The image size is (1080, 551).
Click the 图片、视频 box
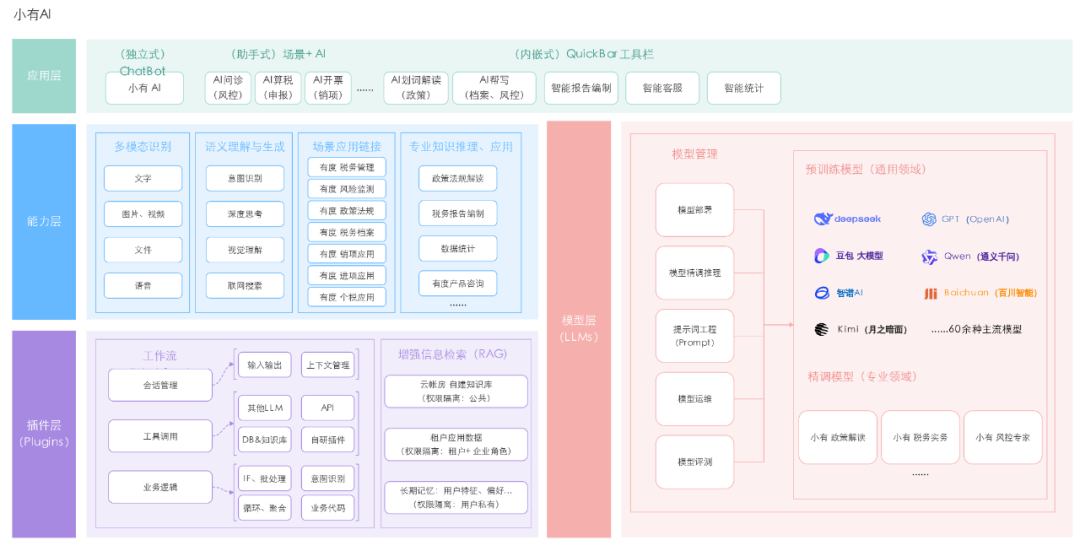pyautogui.click(x=143, y=214)
